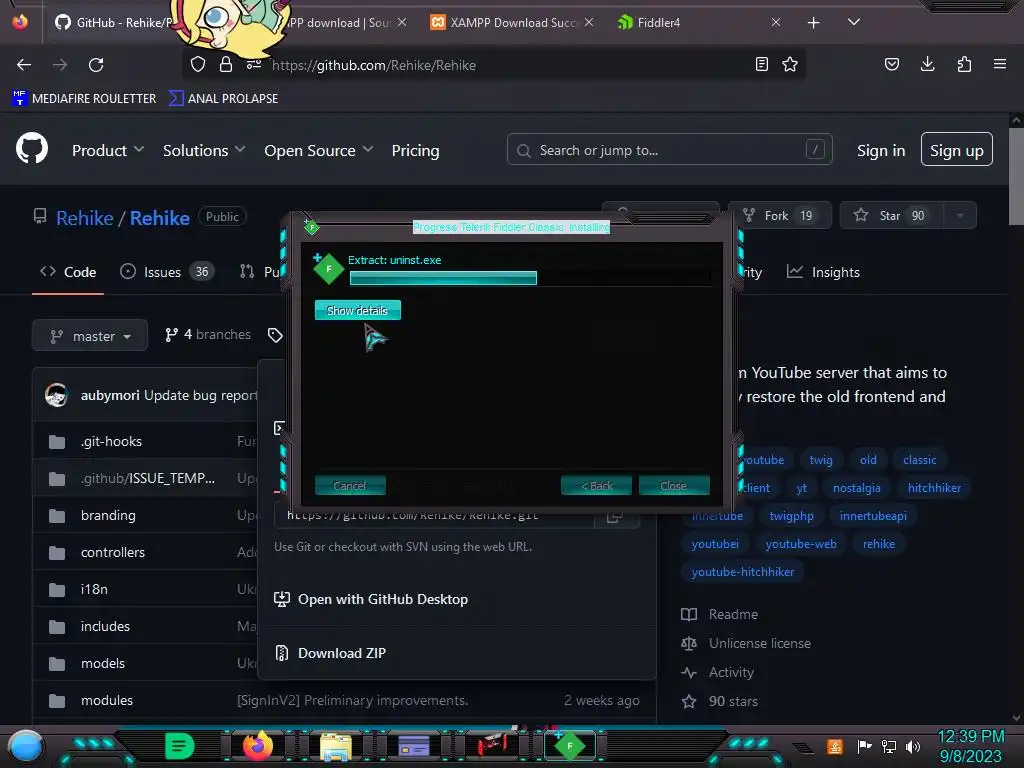Click the Sign up button
Image resolution: width=1024 pixels, height=768 pixels.
[957, 150]
